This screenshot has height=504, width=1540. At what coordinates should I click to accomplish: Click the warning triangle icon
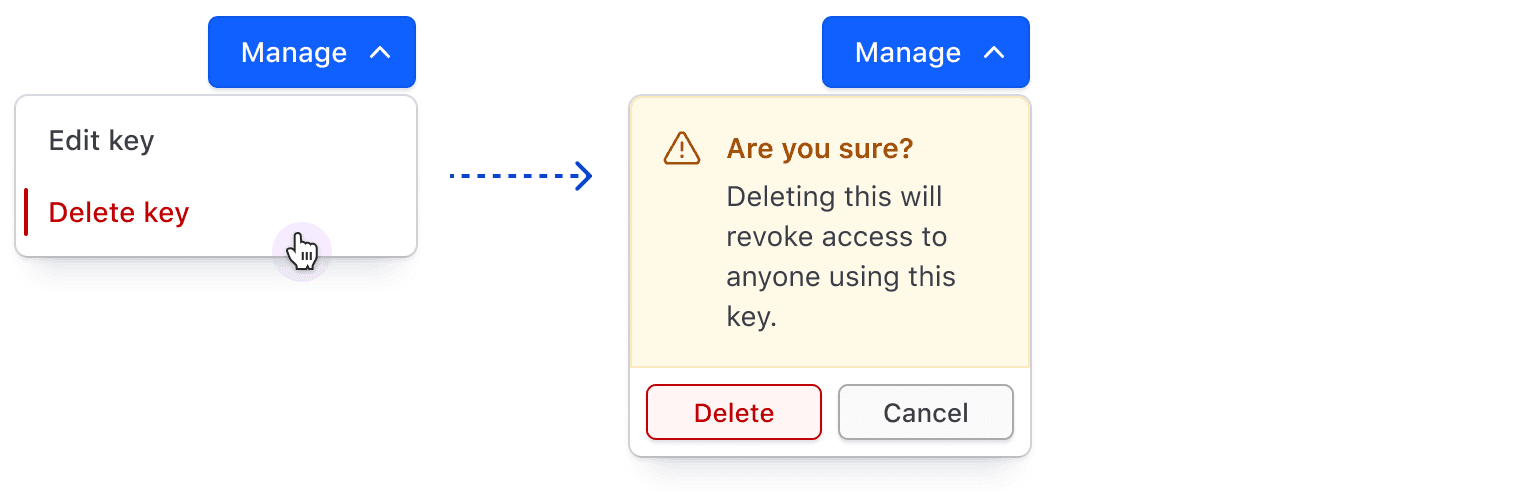pyautogui.click(x=682, y=149)
